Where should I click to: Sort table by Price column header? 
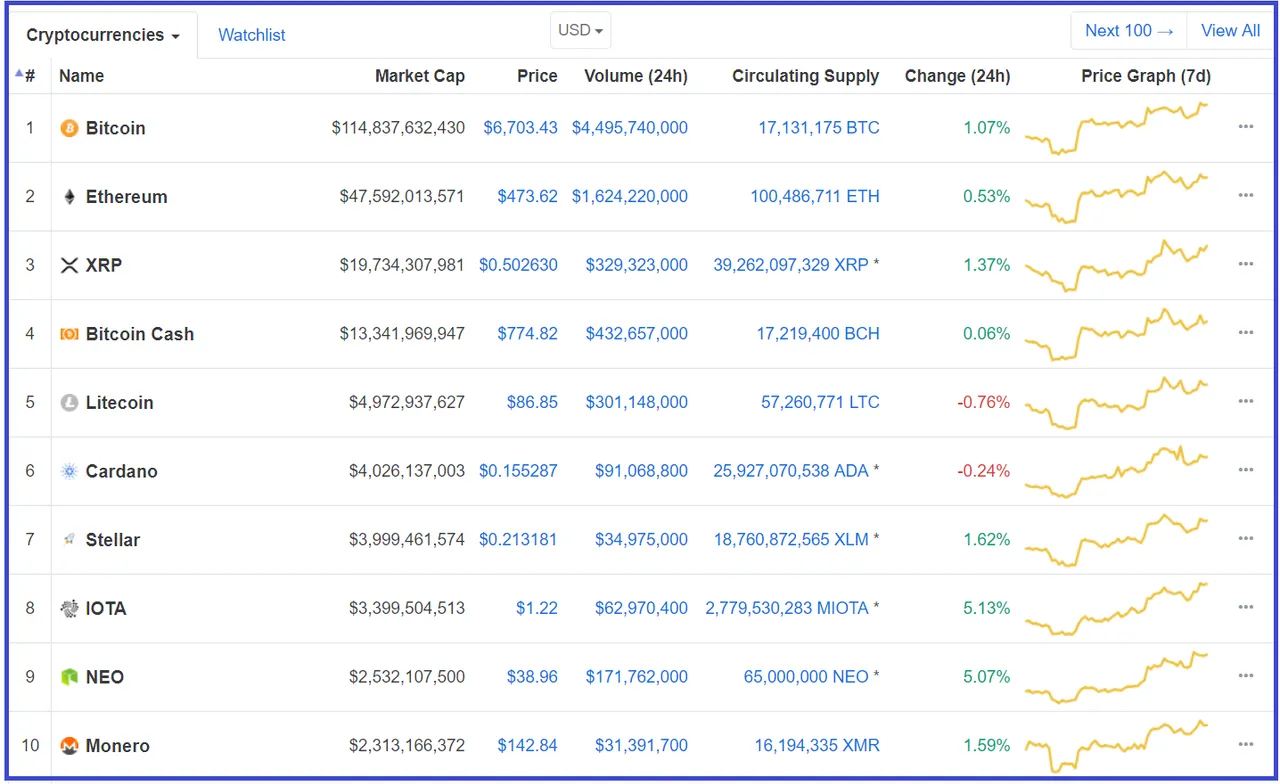click(537, 76)
